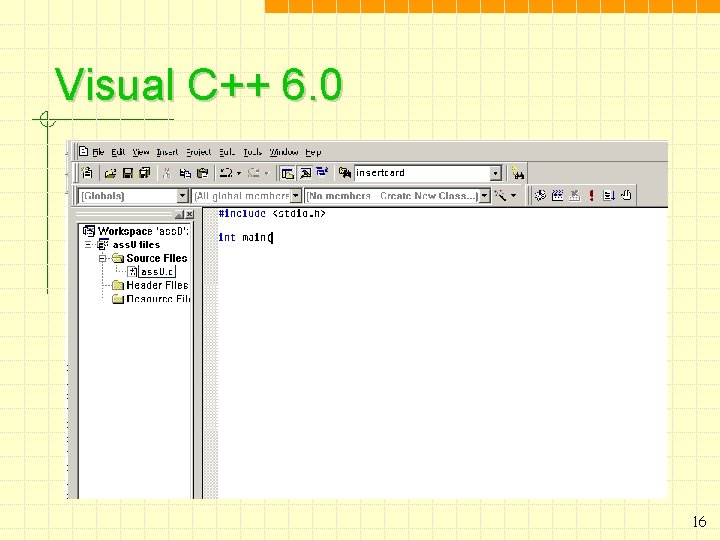Click the Source Files folder icon
The height and width of the screenshot is (540, 720).
118,258
